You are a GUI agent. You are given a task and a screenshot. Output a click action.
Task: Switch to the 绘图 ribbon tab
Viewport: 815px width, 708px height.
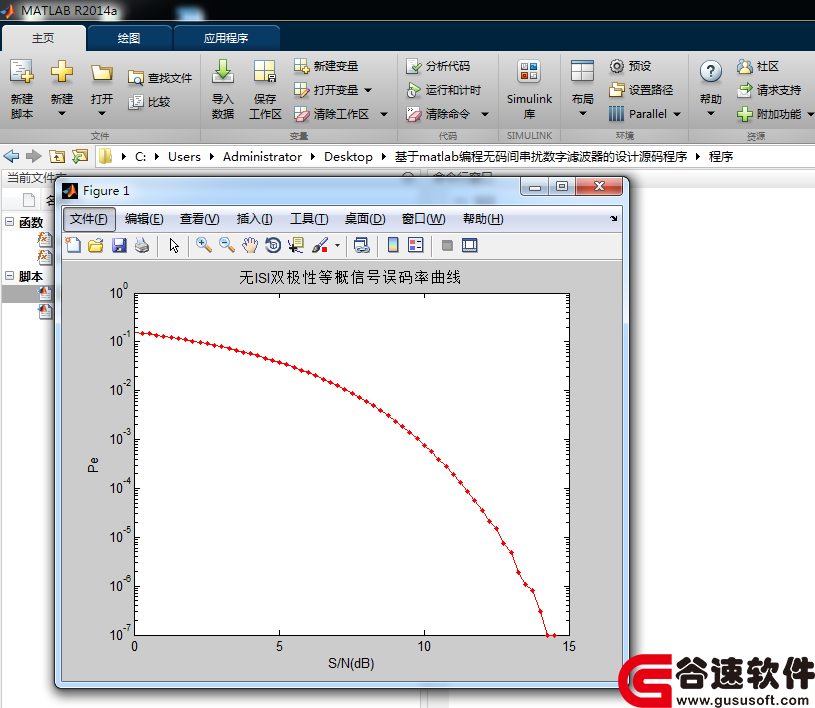click(x=129, y=38)
